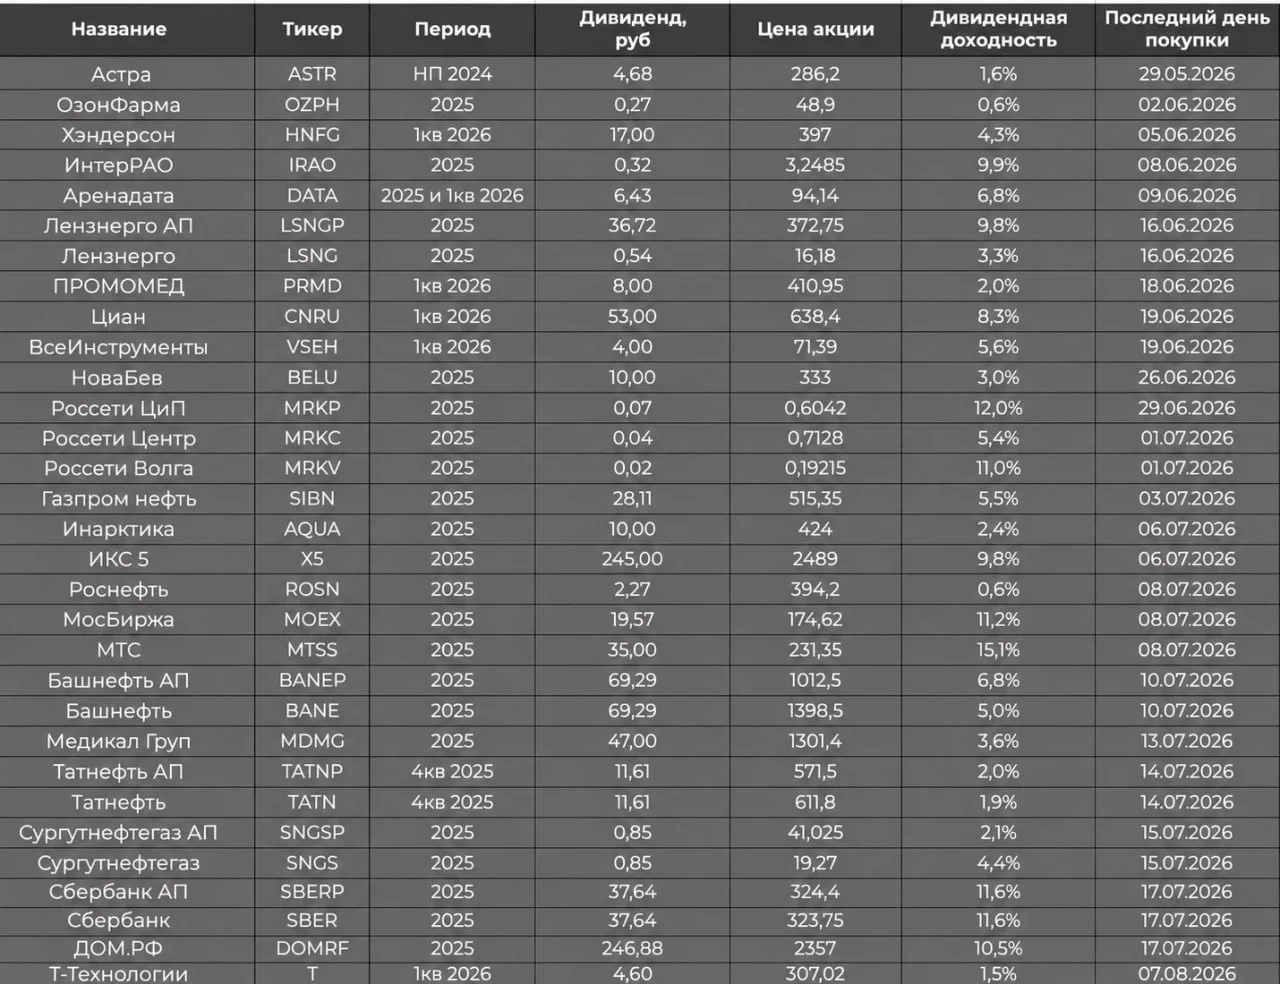Click the CNRU ticker cell

(312, 316)
